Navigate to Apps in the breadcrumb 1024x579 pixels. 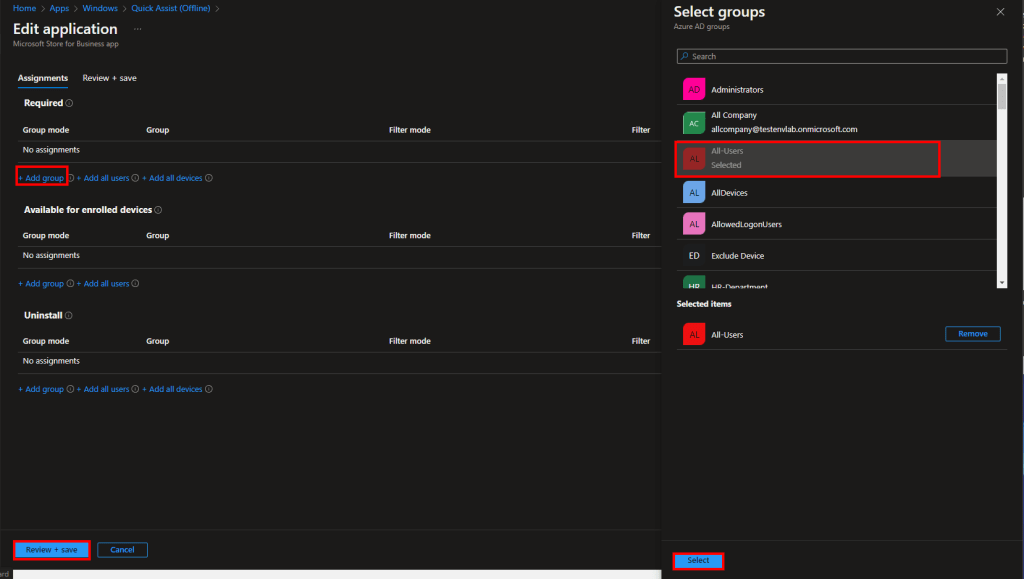coord(59,8)
